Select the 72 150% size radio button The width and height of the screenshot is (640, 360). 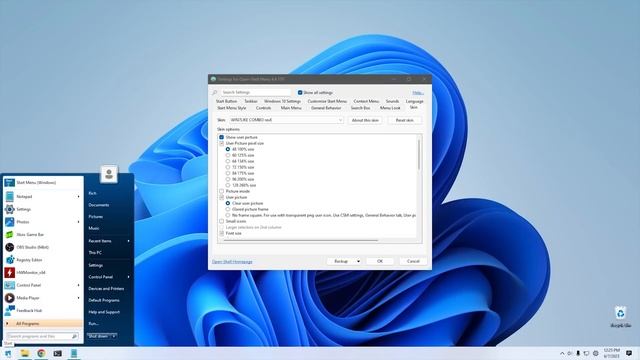coord(228,167)
